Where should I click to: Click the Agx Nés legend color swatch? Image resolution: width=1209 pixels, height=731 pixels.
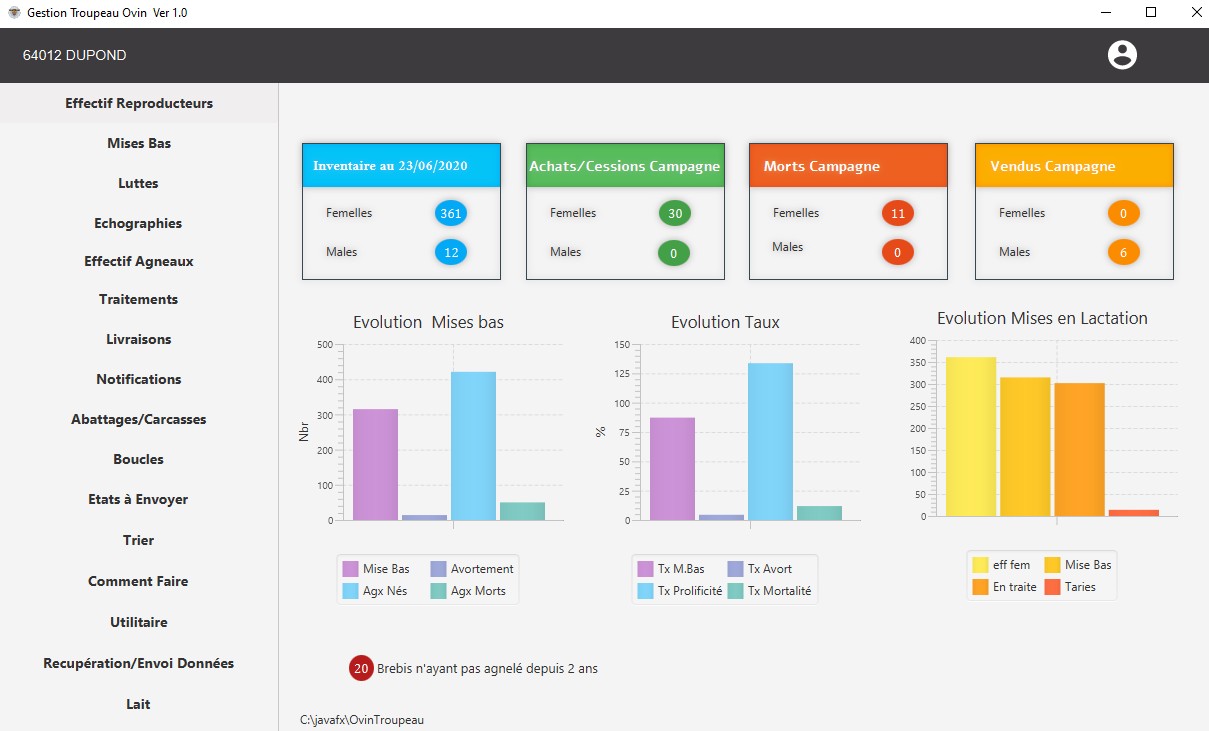pyautogui.click(x=350, y=591)
